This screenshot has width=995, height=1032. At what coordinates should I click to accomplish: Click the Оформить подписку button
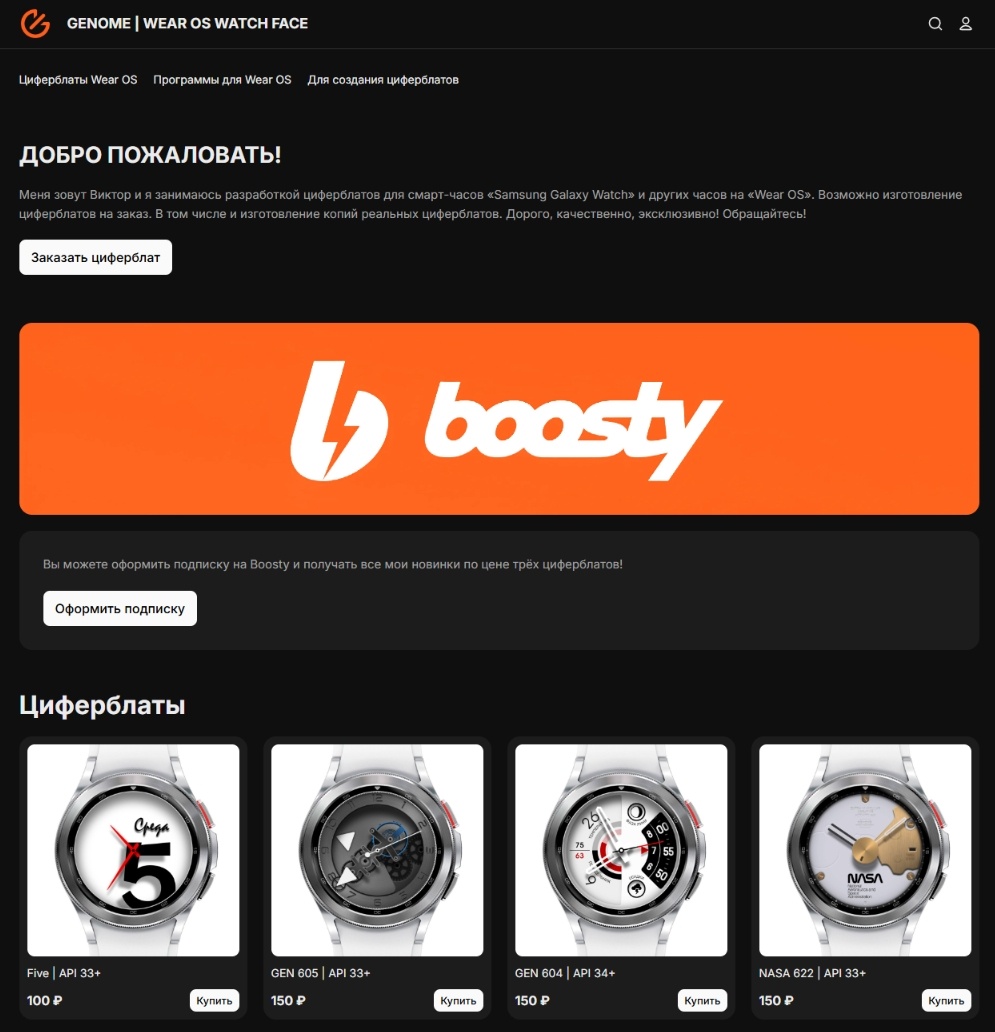tap(120, 609)
